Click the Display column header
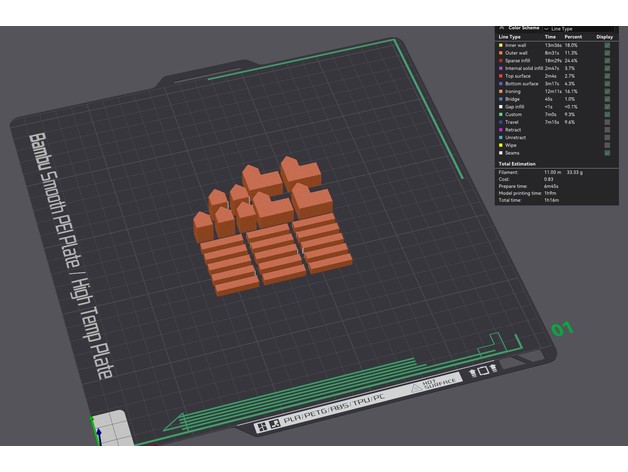The image size is (628, 472). (x=605, y=36)
